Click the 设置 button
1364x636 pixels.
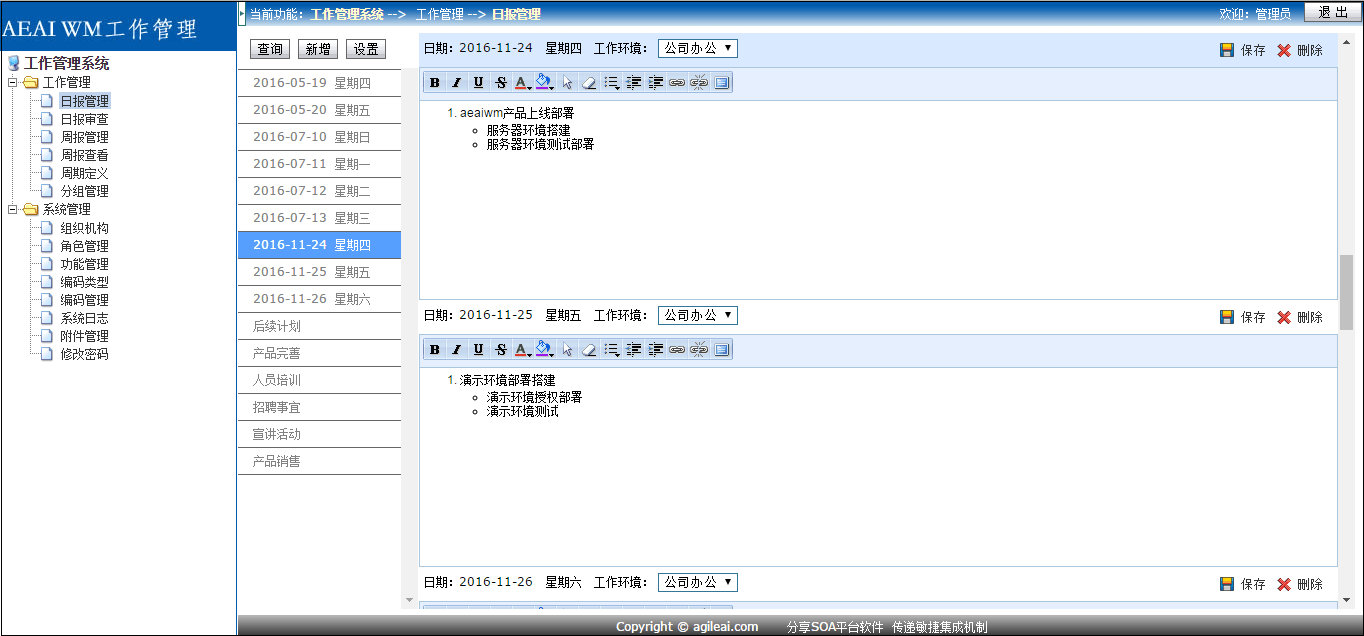point(366,50)
